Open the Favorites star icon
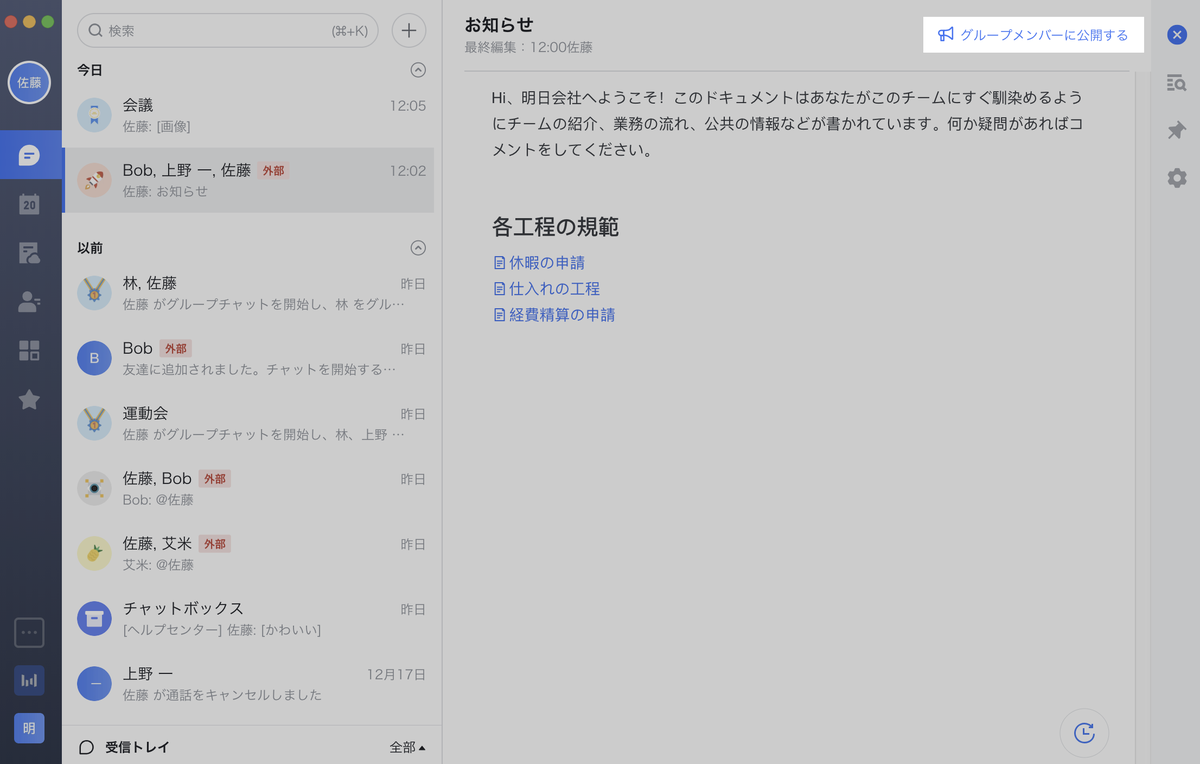1200x764 pixels. (x=30, y=400)
